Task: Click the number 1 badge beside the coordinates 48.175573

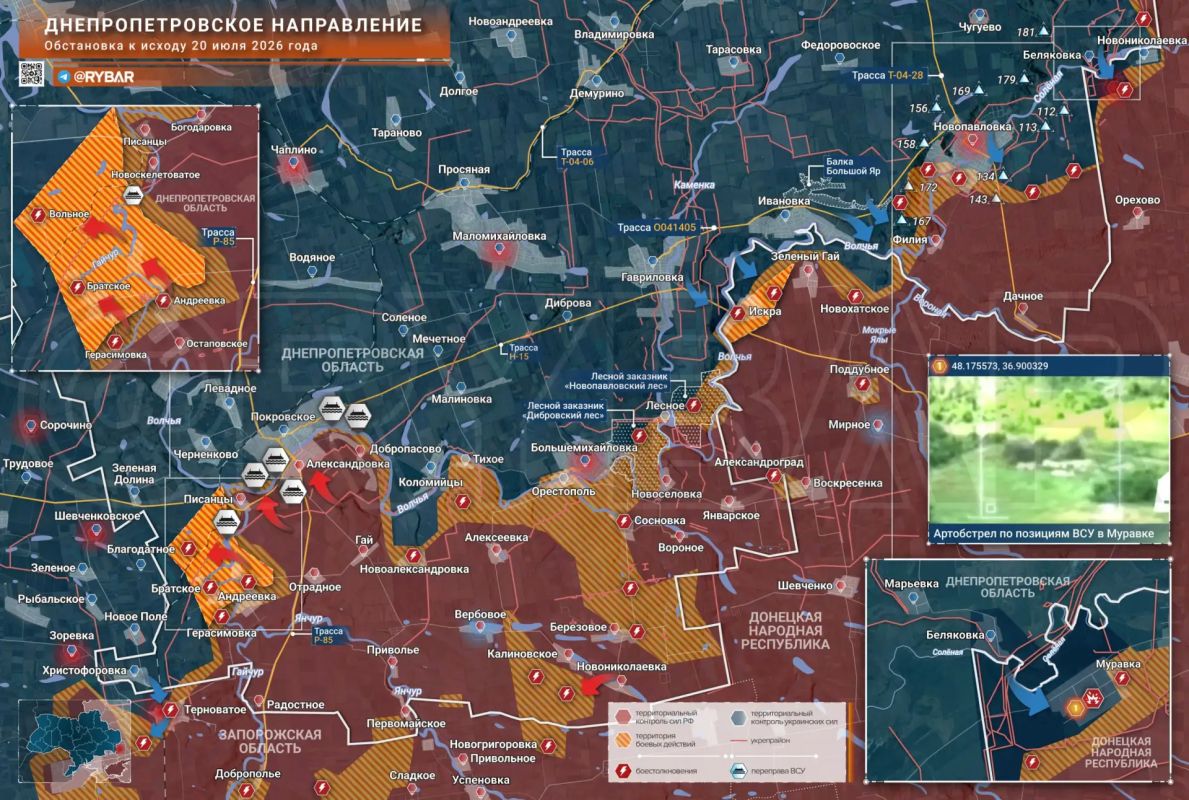Action: tap(939, 366)
